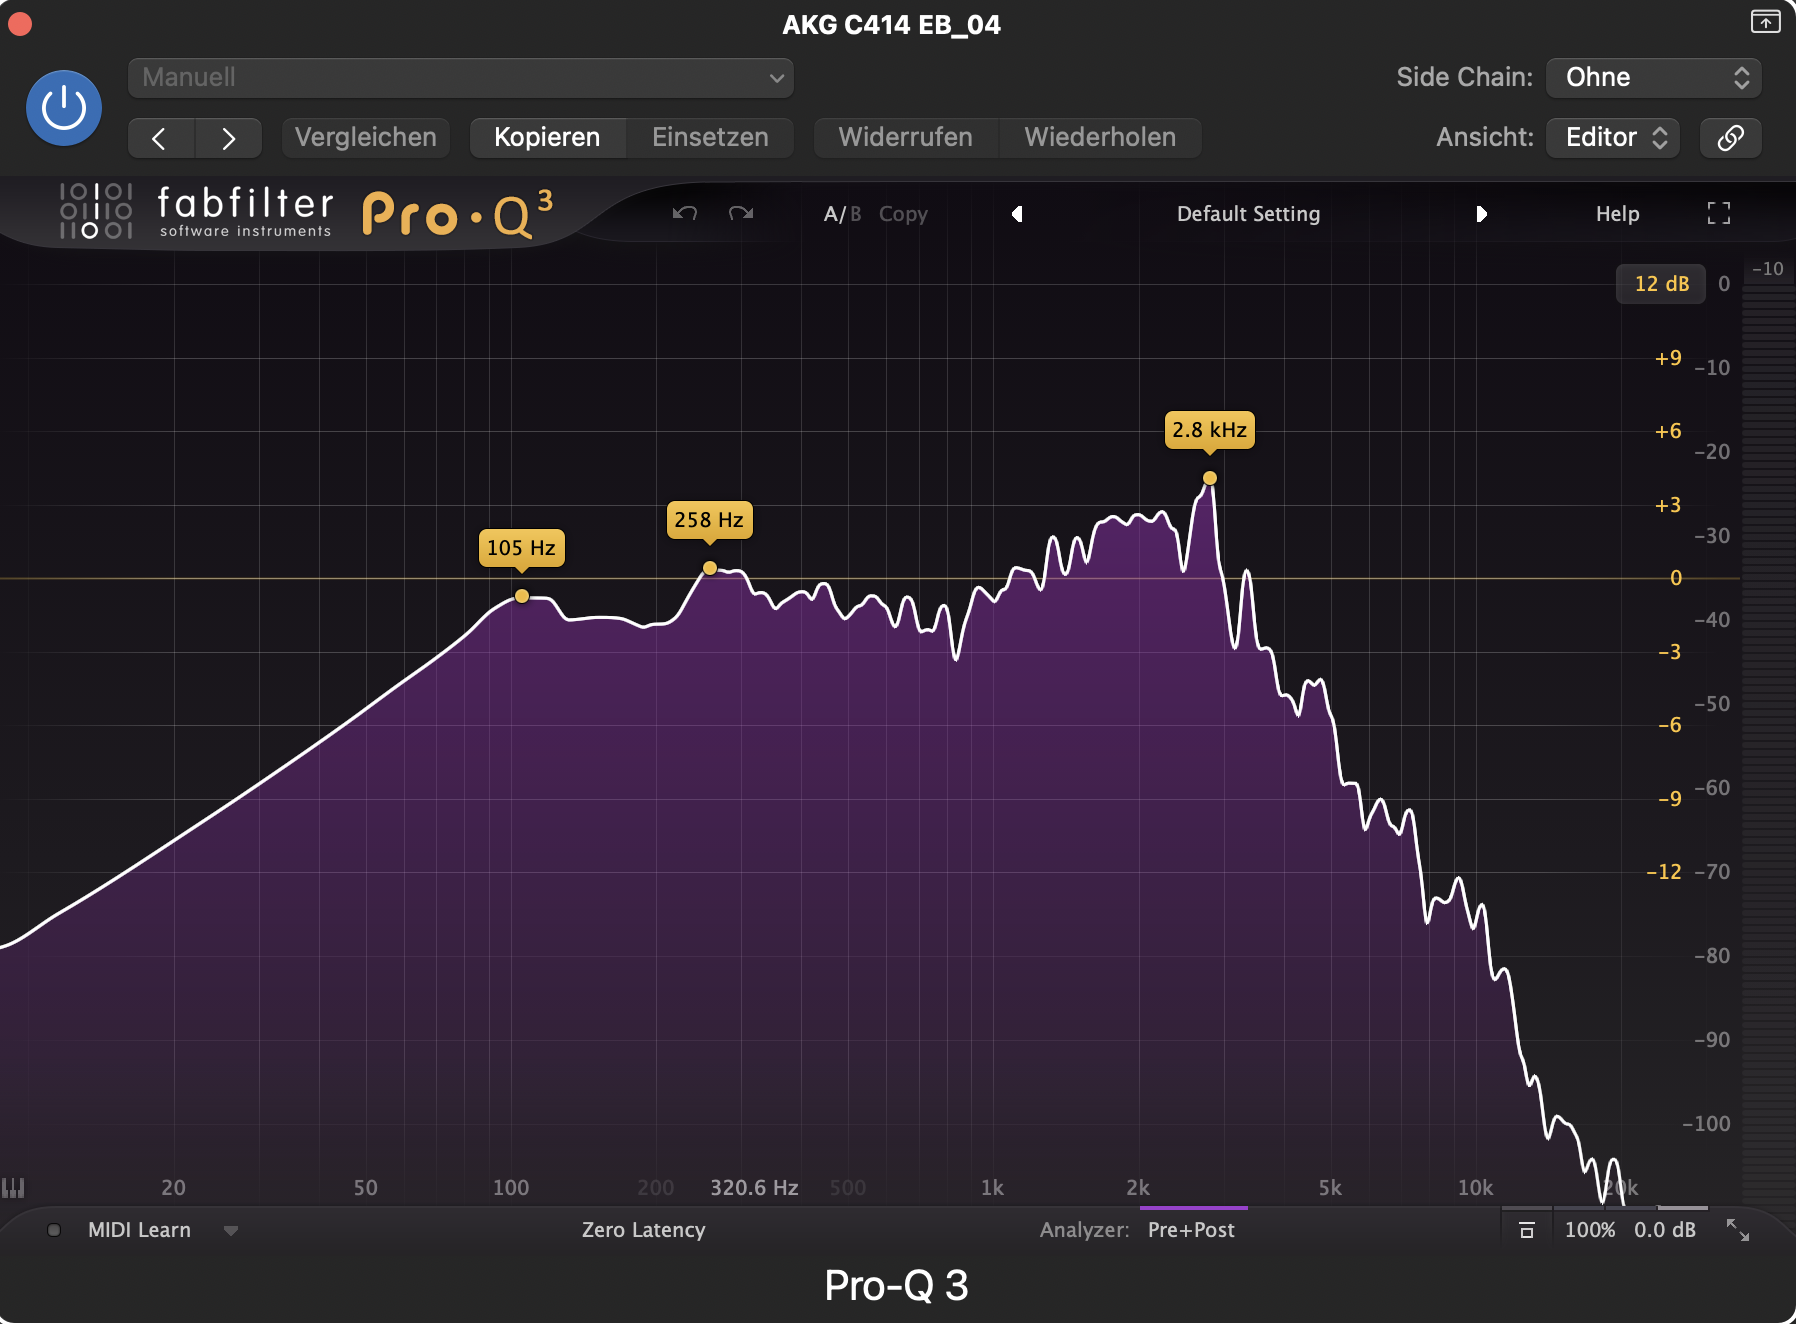Open the MIDI Learn dropdown arrow
This screenshot has height=1324, width=1796.
[231, 1231]
